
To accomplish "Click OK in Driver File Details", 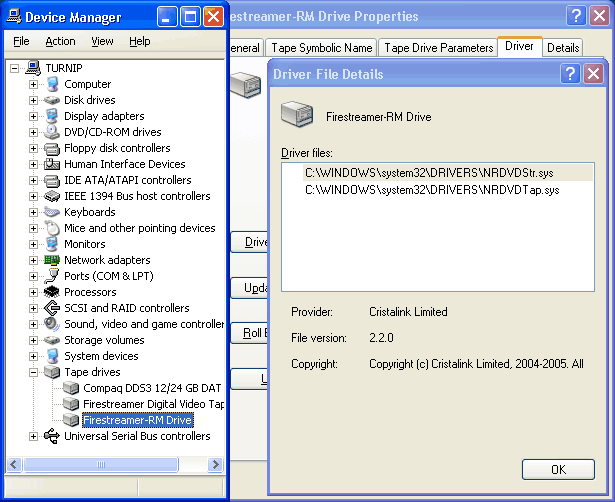I will (558, 469).
